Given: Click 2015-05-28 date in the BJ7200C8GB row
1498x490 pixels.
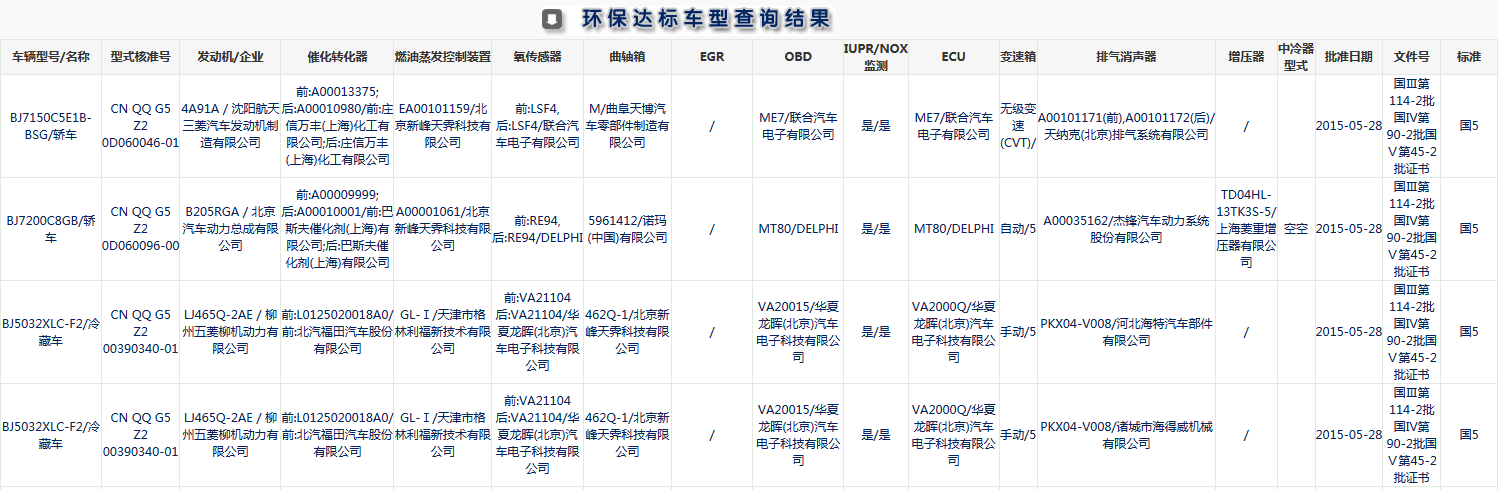Looking at the screenshot, I should click(1349, 228).
